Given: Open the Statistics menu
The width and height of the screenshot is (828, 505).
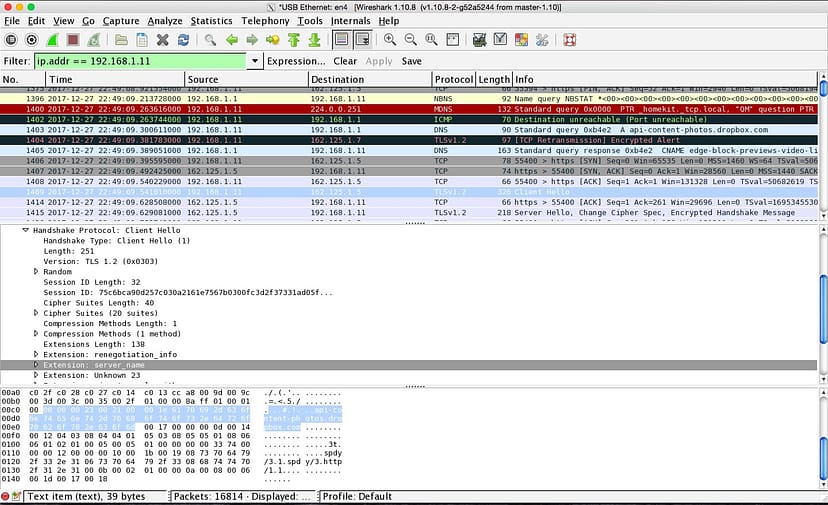Looking at the screenshot, I should 211,20.
